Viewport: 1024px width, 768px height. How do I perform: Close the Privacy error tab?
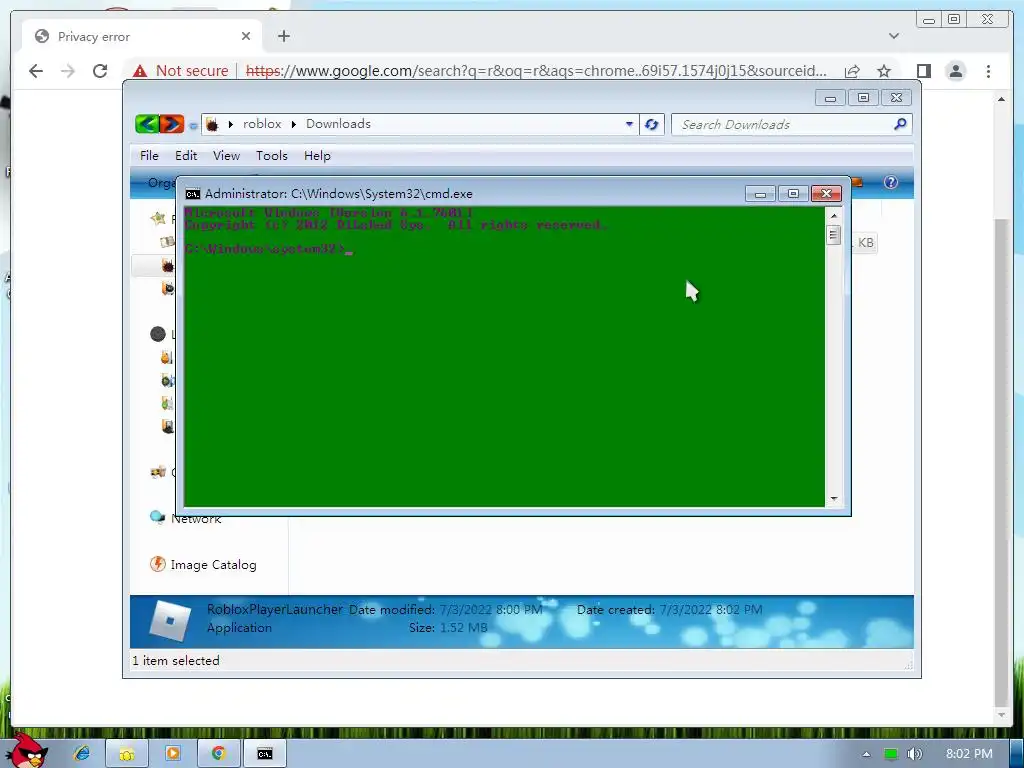[246, 36]
